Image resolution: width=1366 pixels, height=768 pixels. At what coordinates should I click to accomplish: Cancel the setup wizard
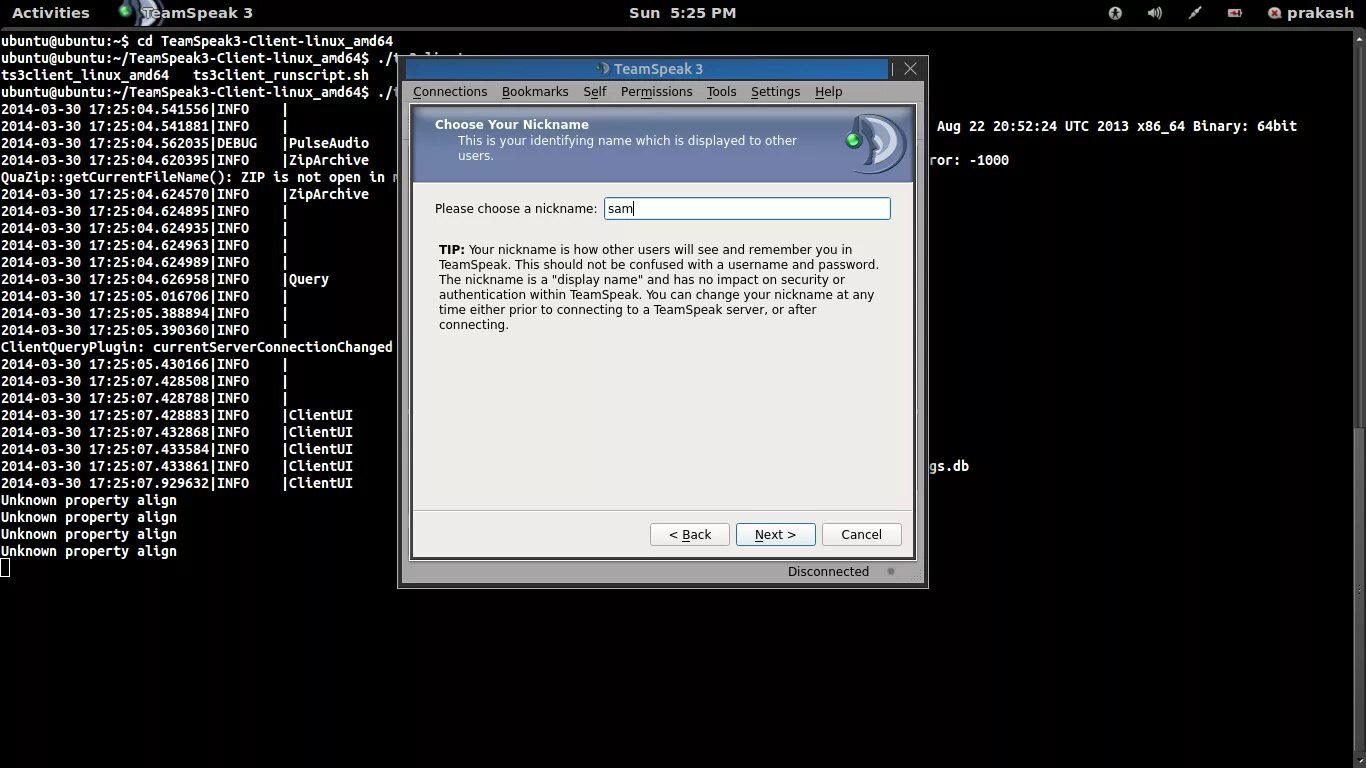[x=861, y=535]
